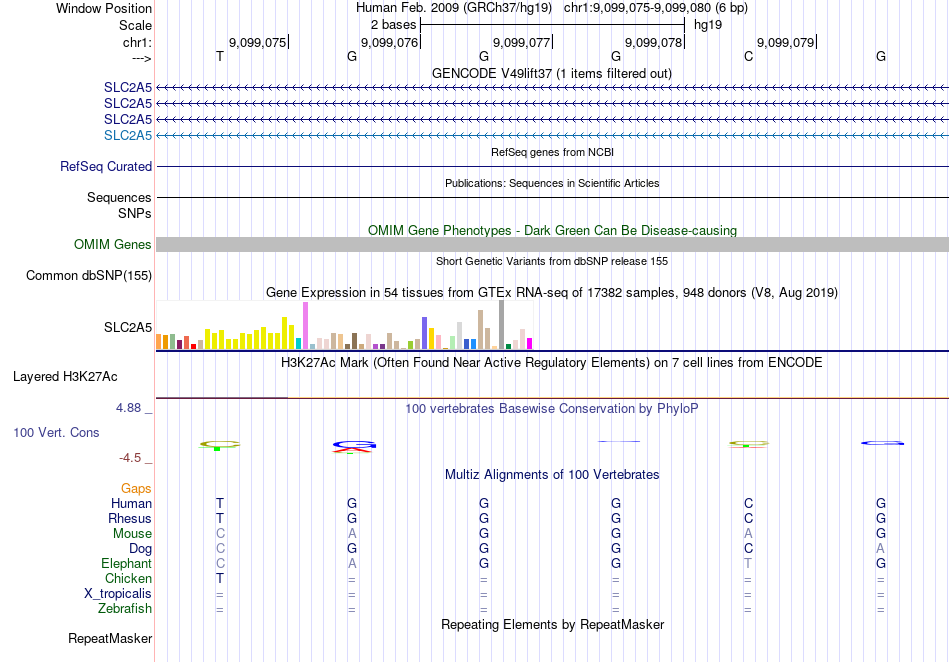Click the gray OMIM Genes item bar
Viewport: 950px width, 662px height.
[552, 244]
